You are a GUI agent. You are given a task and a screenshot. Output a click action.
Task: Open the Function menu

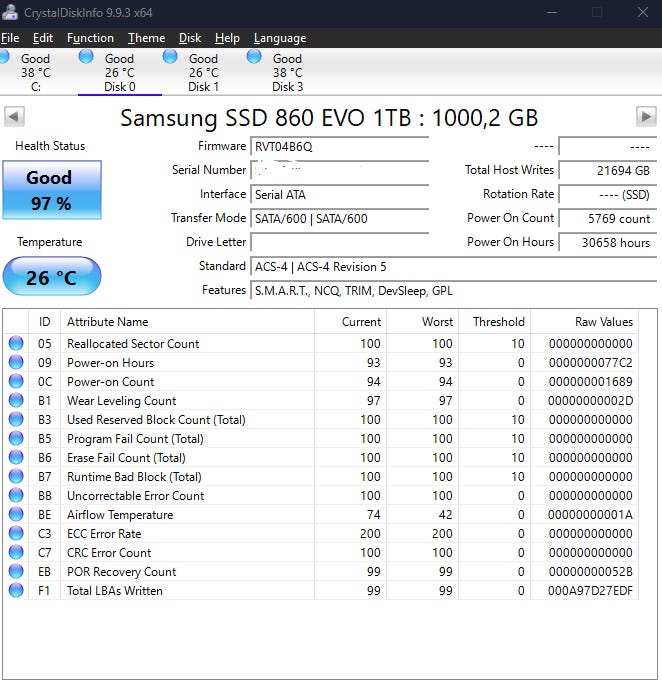pos(90,38)
